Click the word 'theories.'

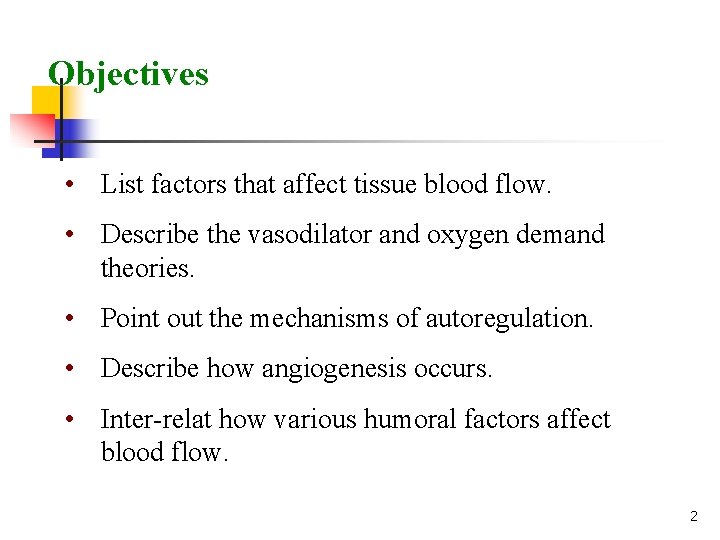pos(147,268)
